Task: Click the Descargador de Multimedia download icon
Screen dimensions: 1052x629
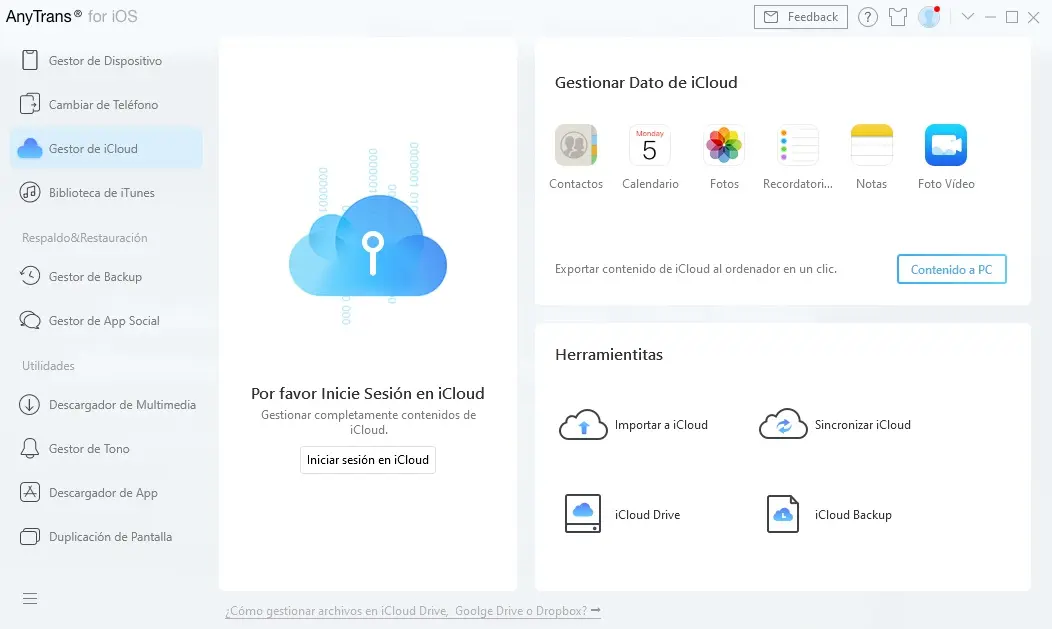Action: click(30, 405)
